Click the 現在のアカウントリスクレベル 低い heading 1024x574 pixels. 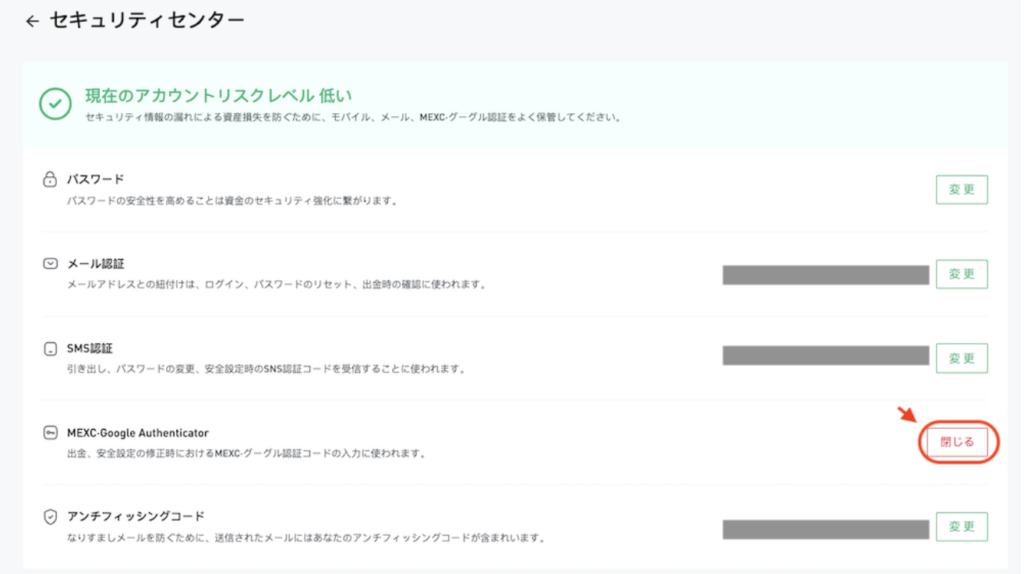point(218,96)
